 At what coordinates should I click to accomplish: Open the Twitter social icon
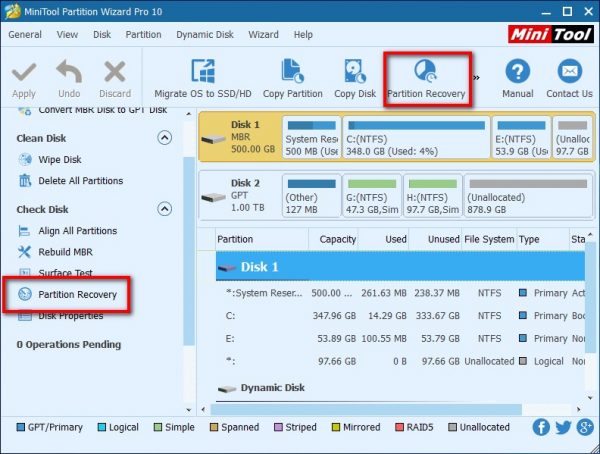(x=563, y=427)
